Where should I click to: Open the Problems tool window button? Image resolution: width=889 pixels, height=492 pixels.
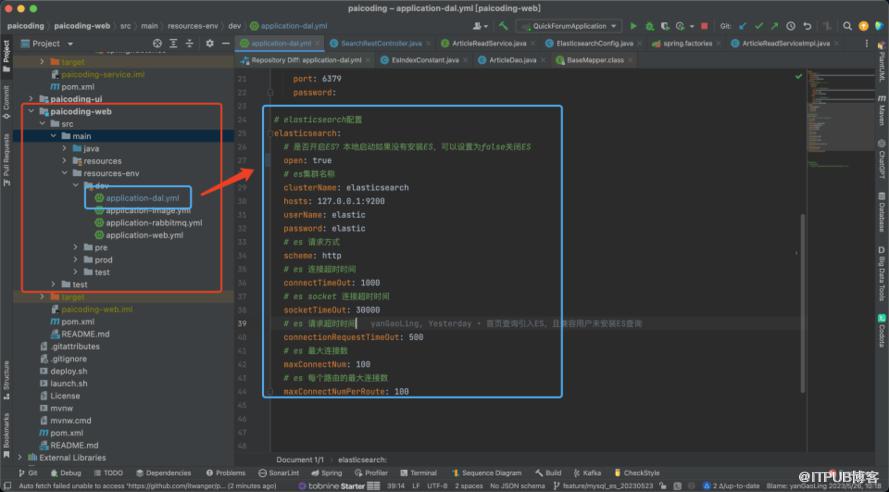225,473
